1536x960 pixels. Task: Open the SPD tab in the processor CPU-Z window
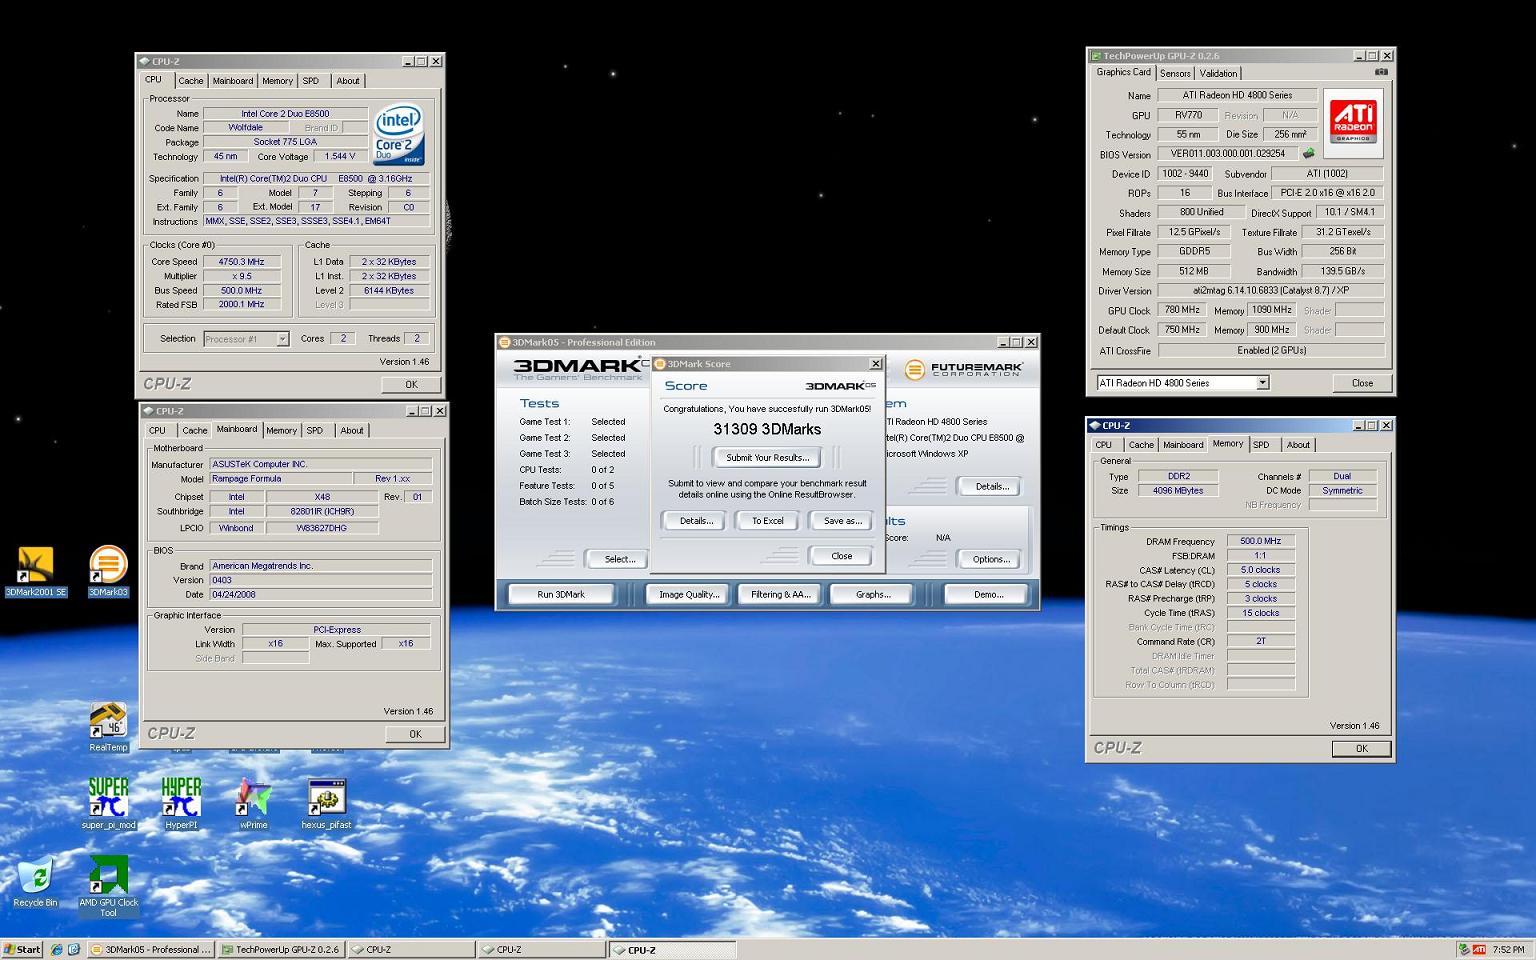pyautogui.click(x=311, y=81)
